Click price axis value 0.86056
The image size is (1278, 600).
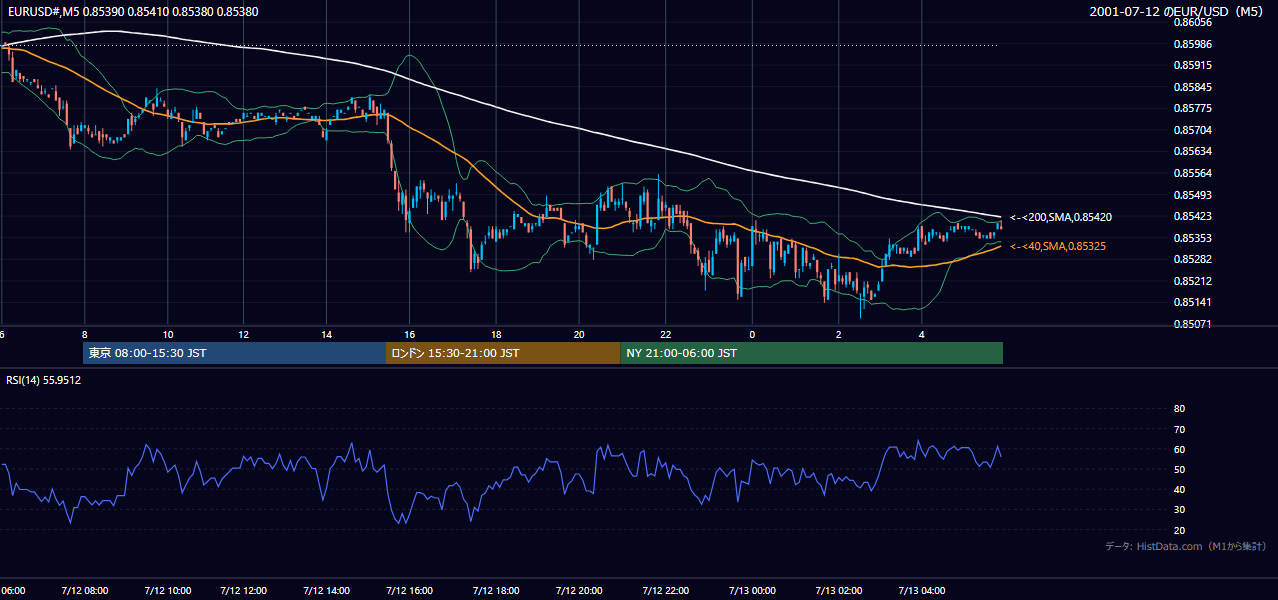tap(1193, 22)
